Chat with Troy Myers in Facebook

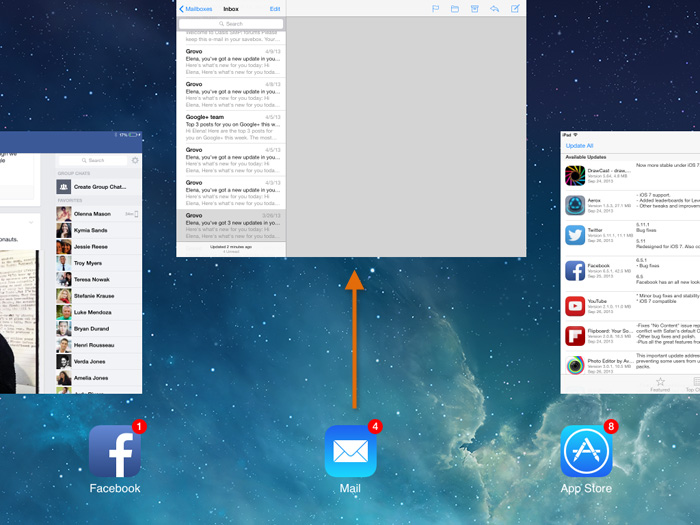pos(99,263)
